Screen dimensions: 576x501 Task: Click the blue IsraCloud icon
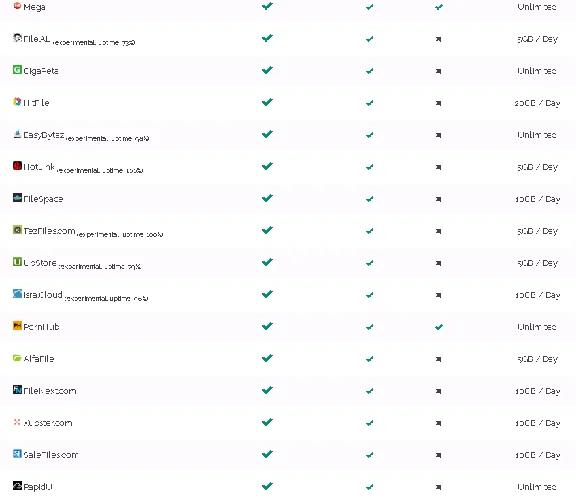(x=17, y=293)
